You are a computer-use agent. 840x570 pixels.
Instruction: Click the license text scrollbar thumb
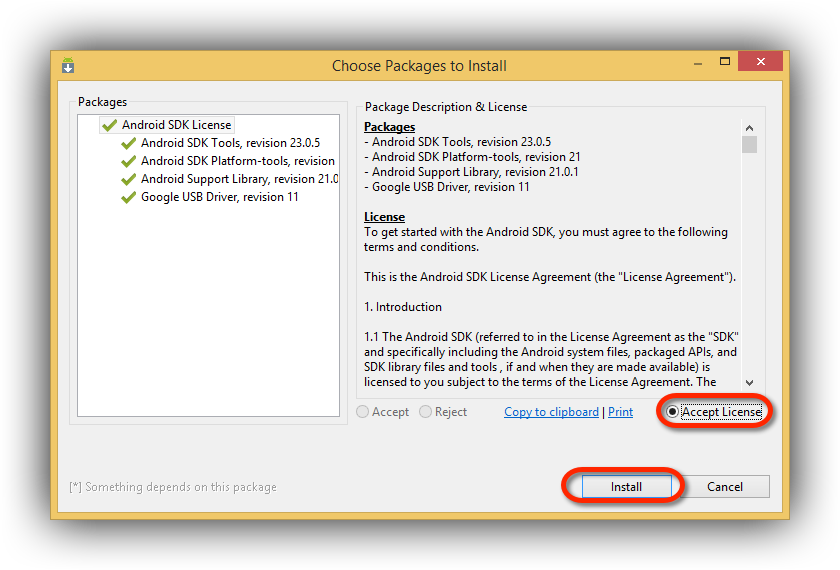point(749,145)
